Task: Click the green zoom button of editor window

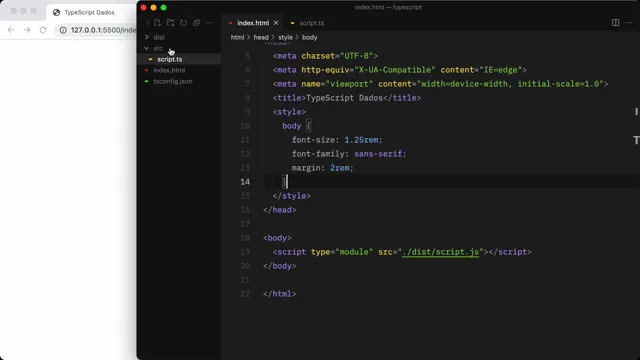Action: tap(163, 7)
